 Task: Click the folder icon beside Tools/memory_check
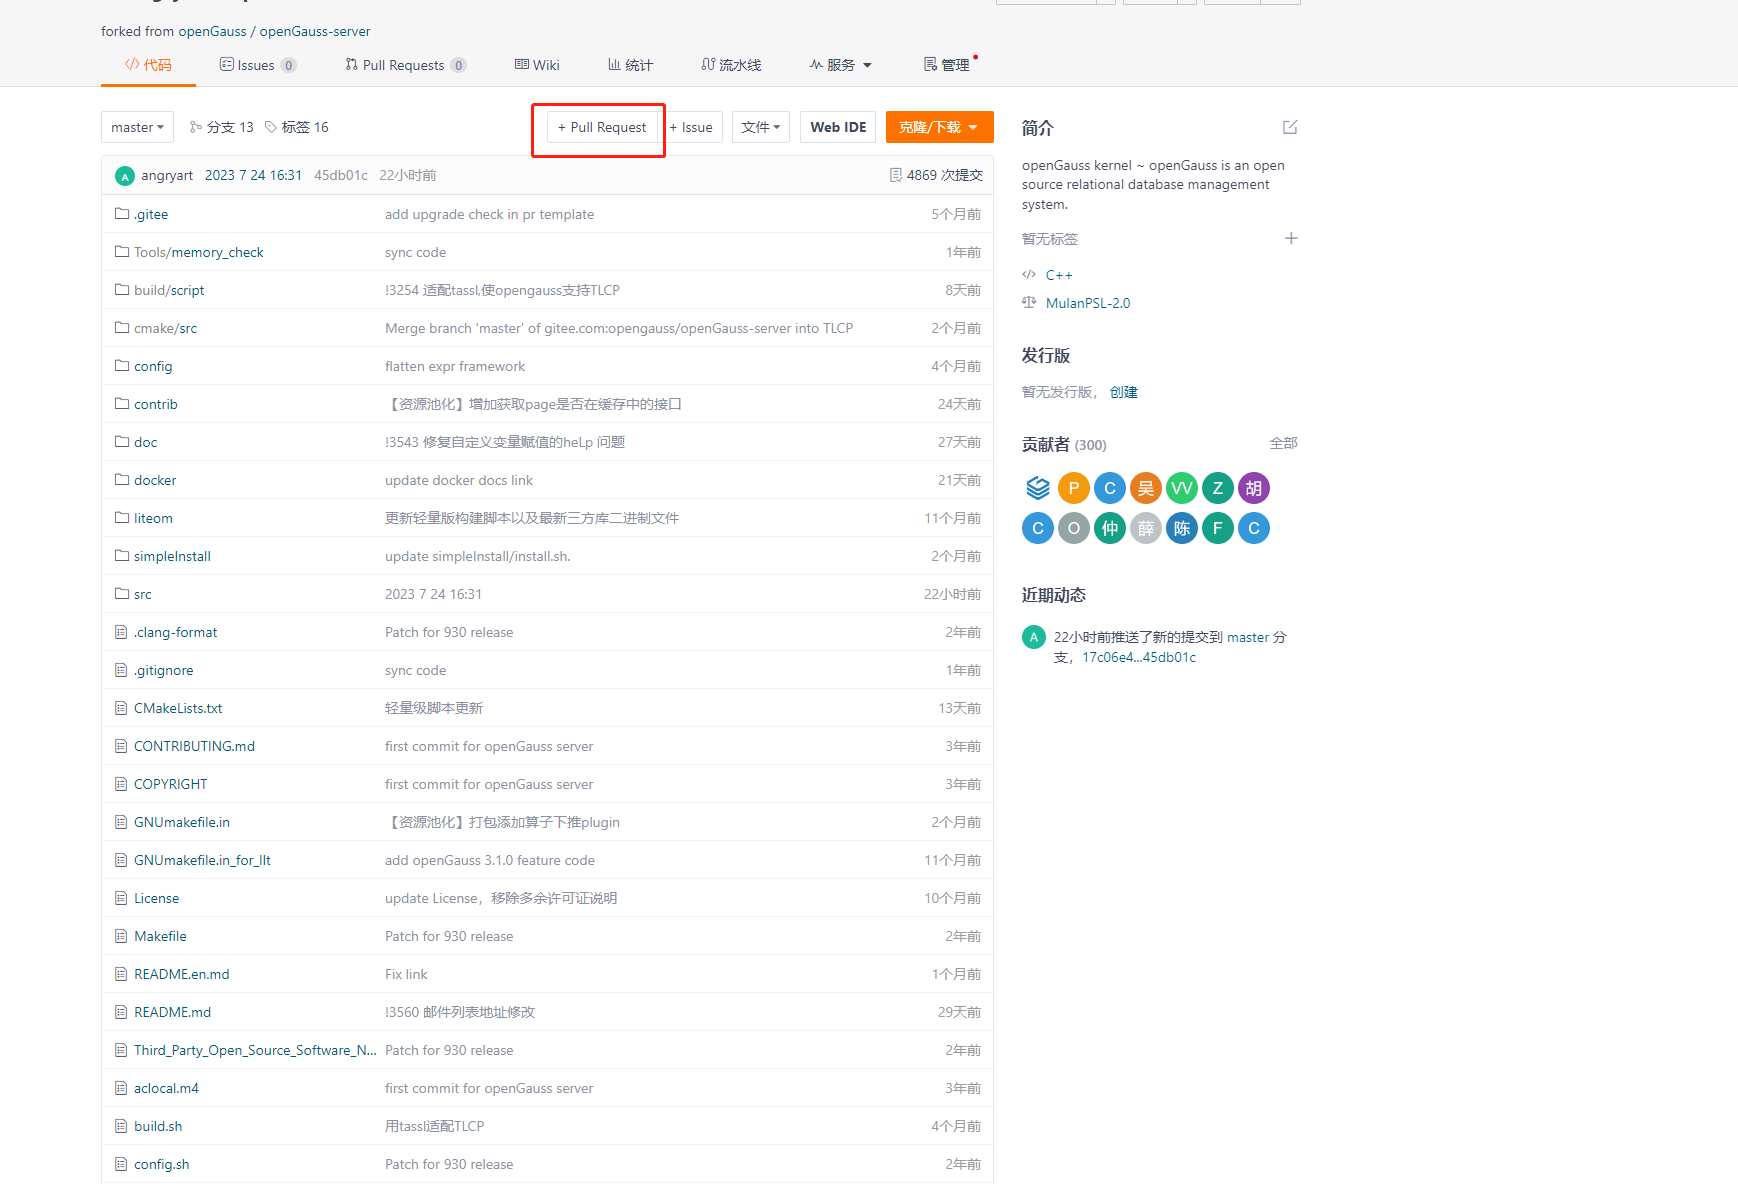click(x=122, y=252)
